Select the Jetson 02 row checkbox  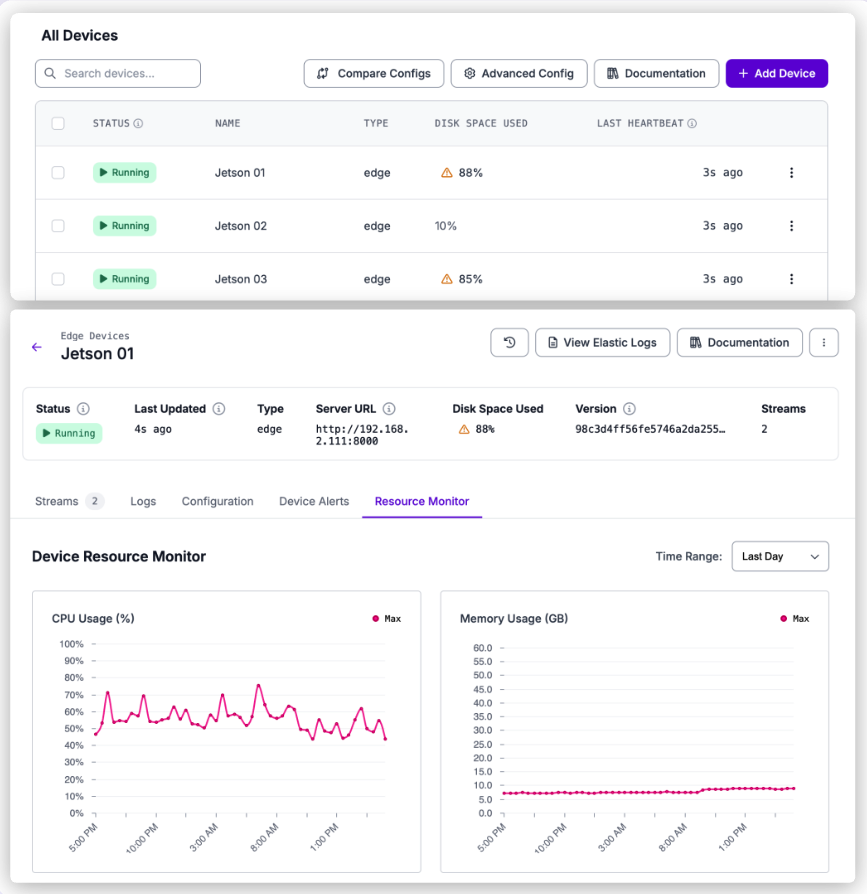pos(58,226)
